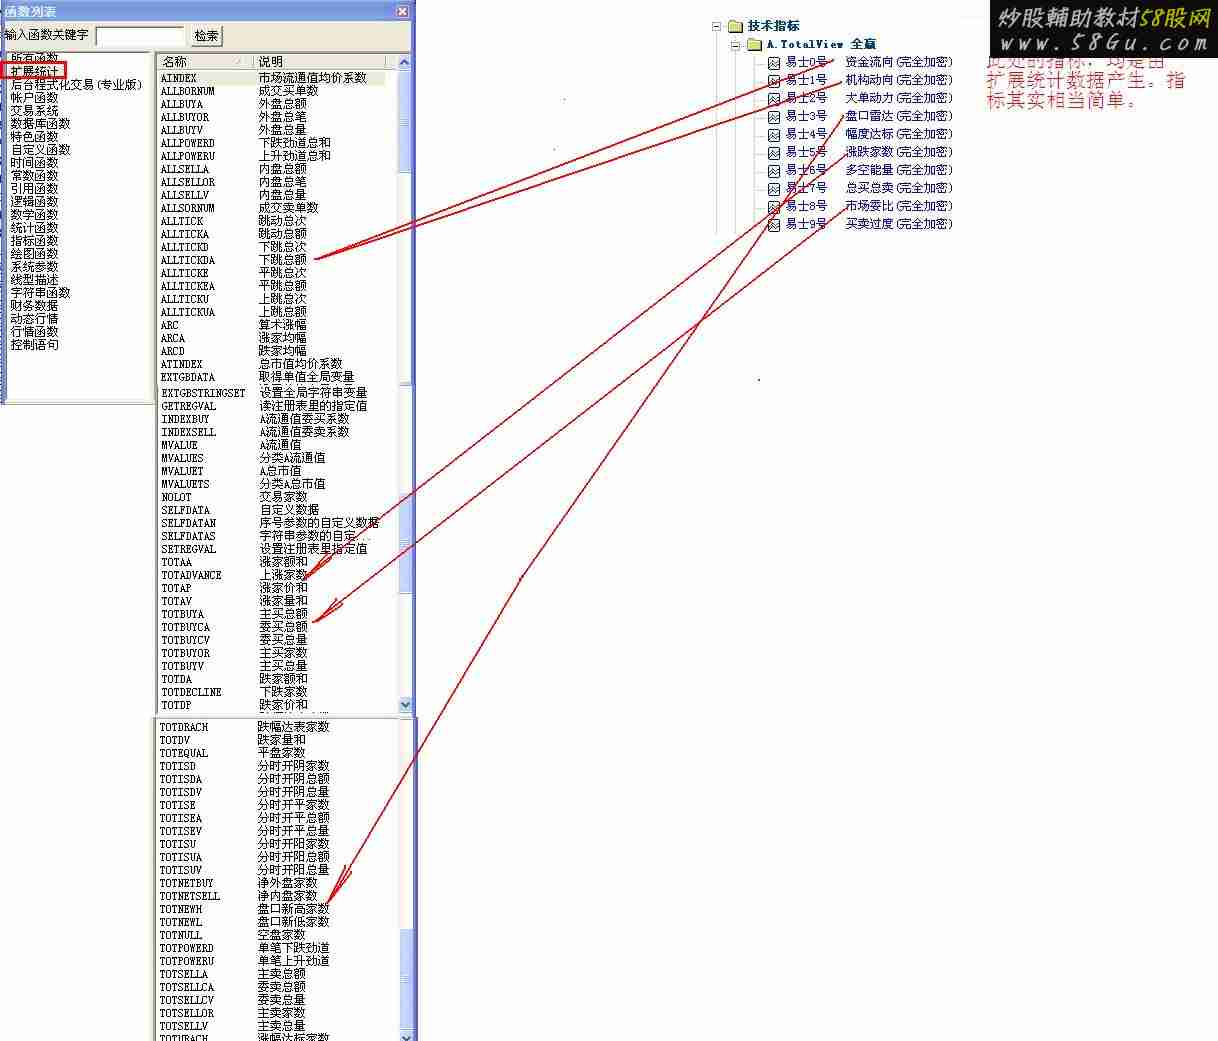Close the 函数列表 dialog
1218x1041 pixels.
click(402, 11)
